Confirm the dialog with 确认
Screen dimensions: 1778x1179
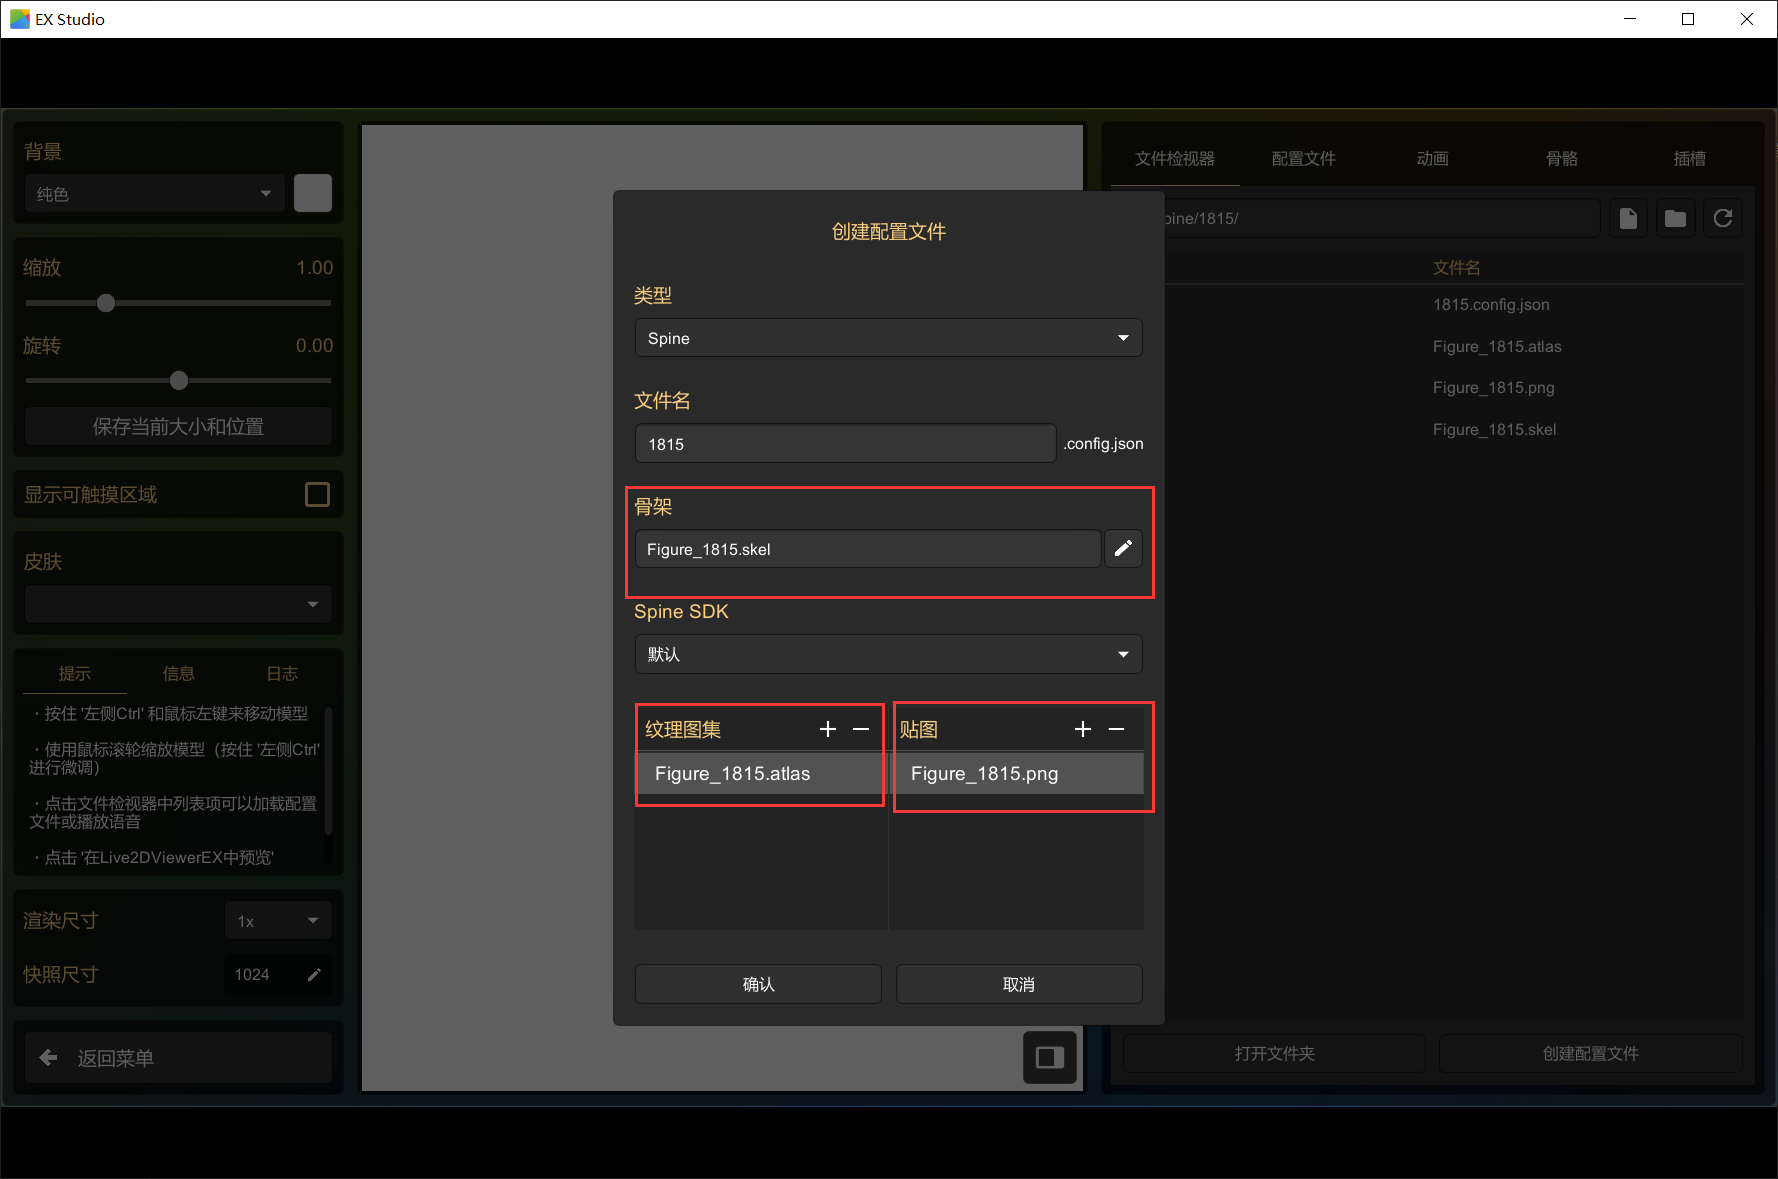758,984
